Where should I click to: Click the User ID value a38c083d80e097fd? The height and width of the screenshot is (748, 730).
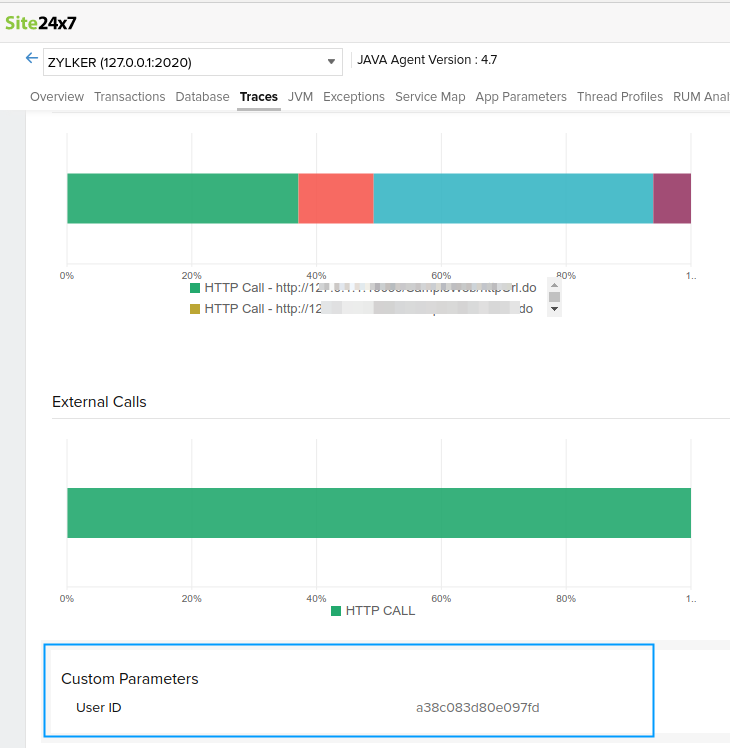pos(477,708)
